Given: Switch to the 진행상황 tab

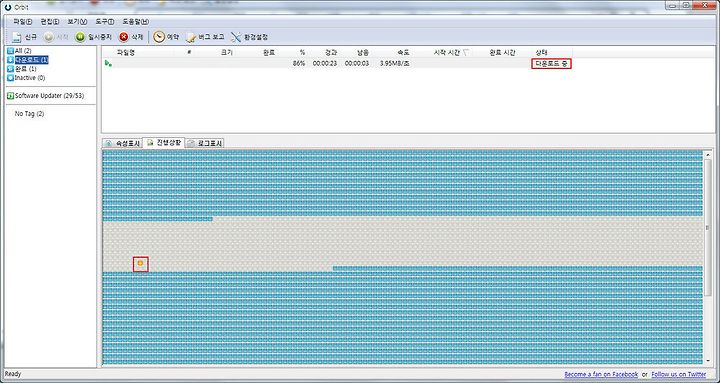Looking at the screenshot, I should tap(164, 143).
